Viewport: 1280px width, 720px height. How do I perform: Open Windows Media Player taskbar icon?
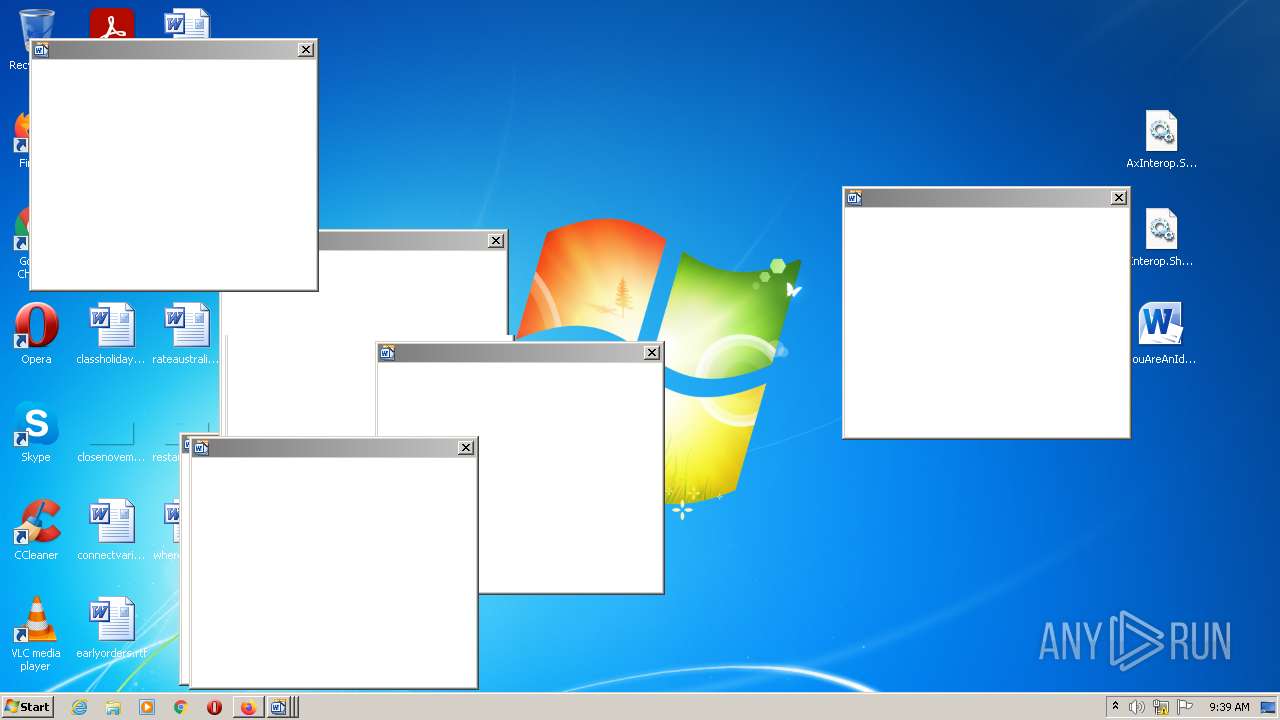147,707
